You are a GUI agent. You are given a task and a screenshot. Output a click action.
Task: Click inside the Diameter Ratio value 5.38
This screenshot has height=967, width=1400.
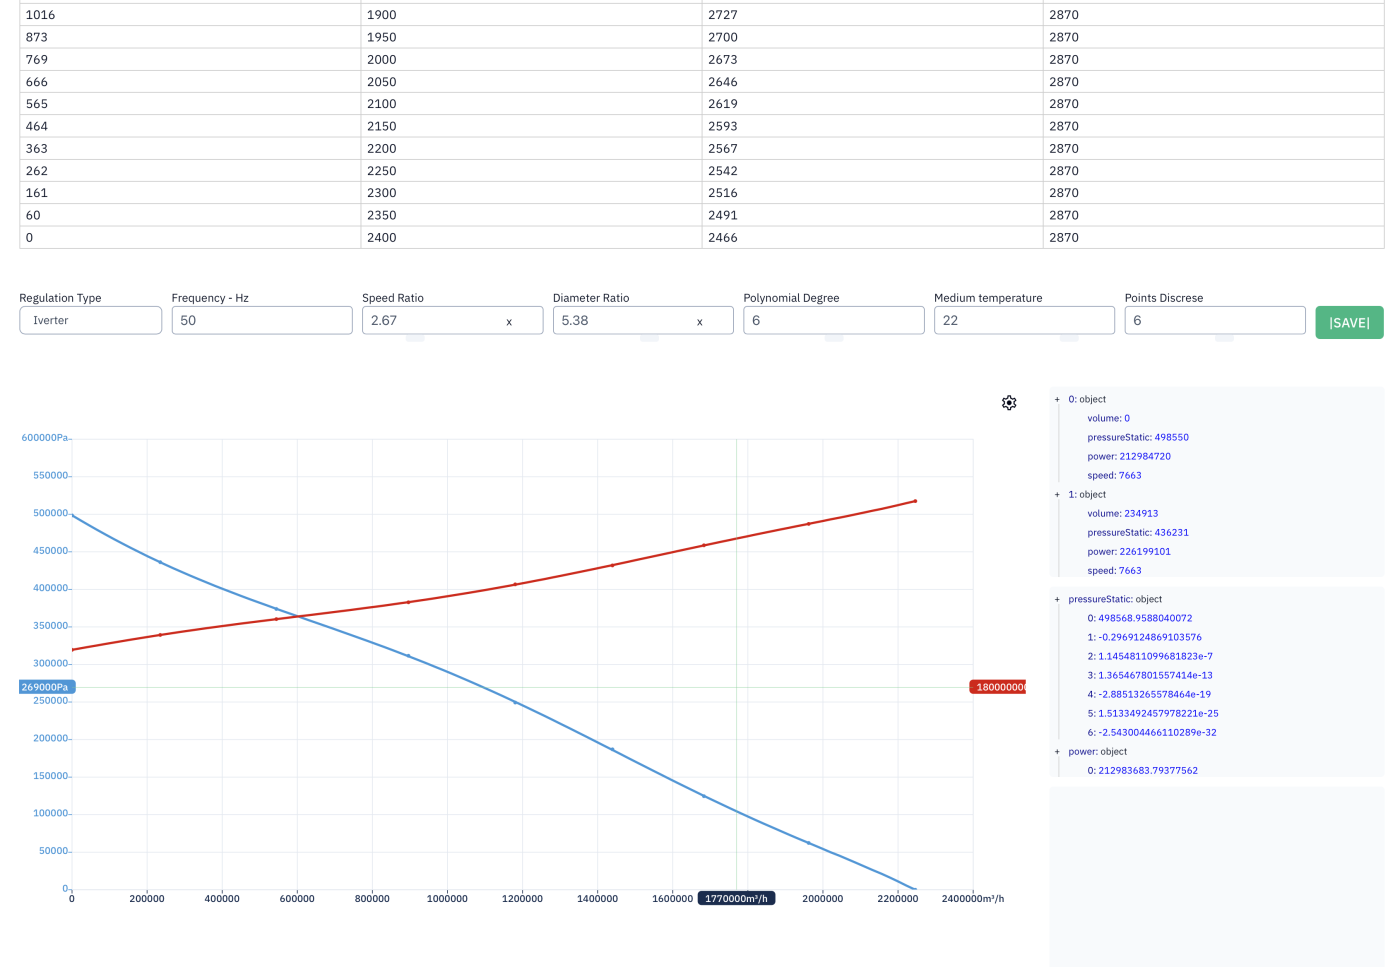point(575,320)
